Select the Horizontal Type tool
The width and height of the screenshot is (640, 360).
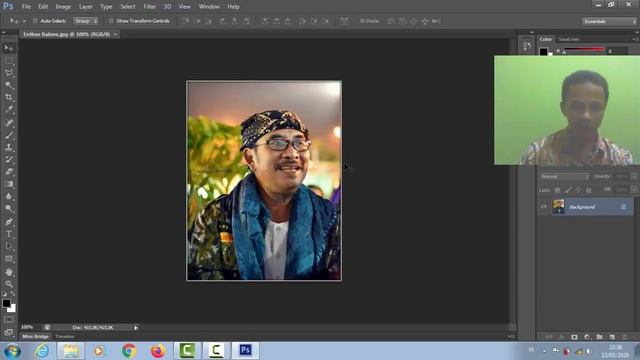pos(9,234)
